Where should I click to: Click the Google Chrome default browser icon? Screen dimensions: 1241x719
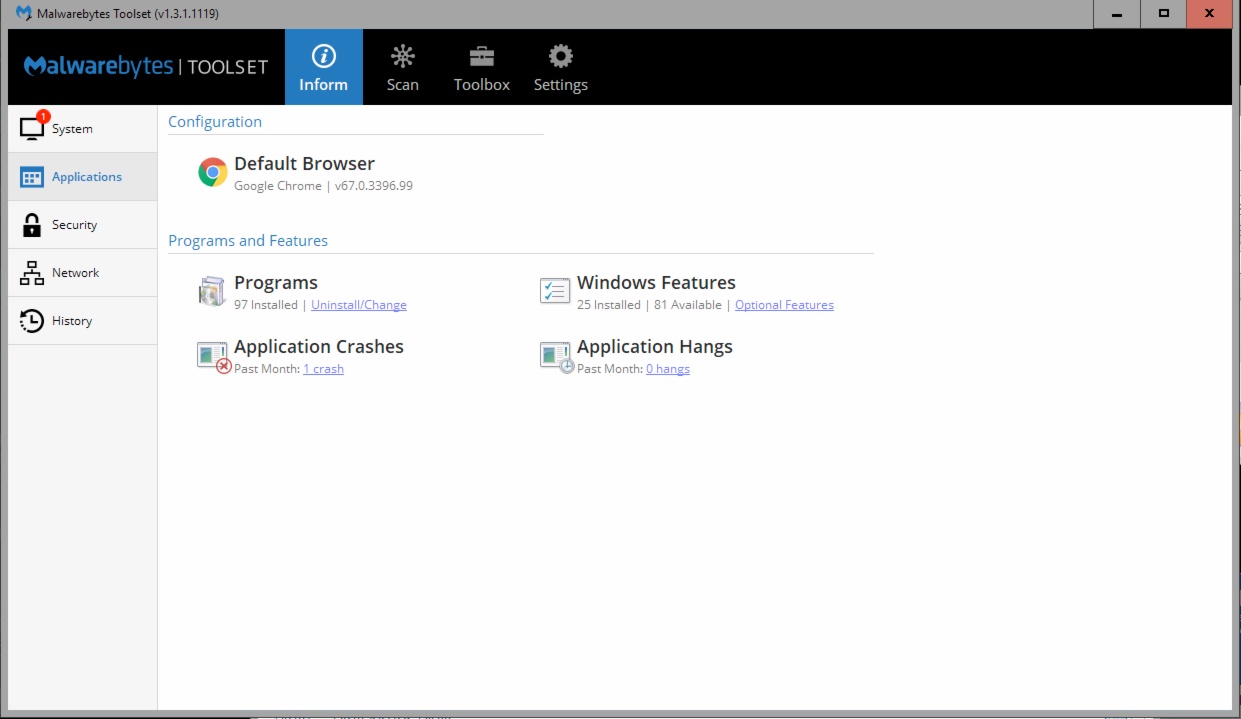pyautogui.click(x=212, y=173)
